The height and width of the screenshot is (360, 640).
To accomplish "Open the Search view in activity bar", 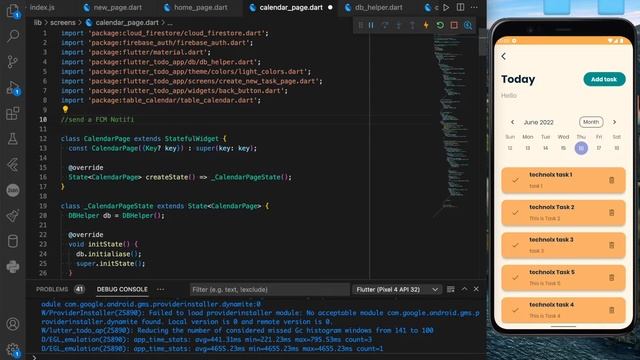I will click(x=13, y=36).
